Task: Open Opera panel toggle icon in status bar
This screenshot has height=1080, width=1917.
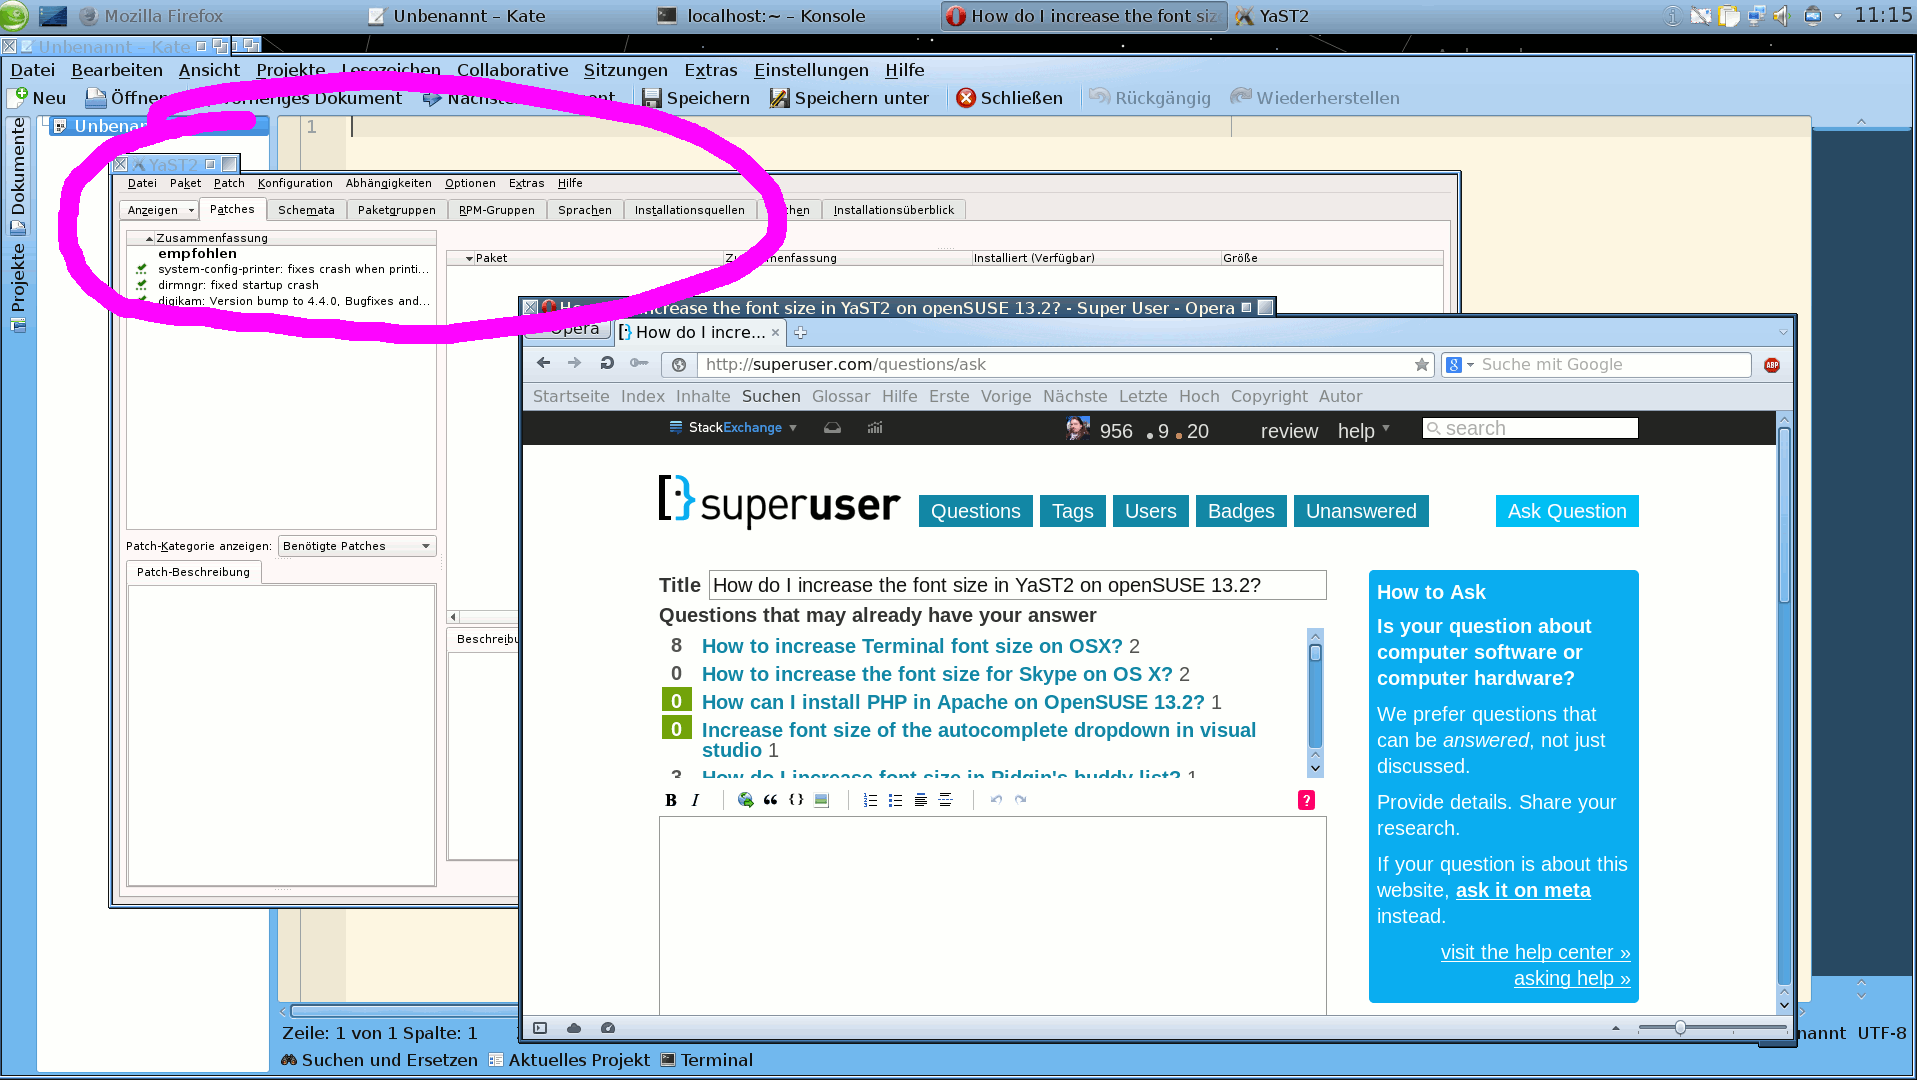Action: pyautogui.click(x=540, y=1028)
